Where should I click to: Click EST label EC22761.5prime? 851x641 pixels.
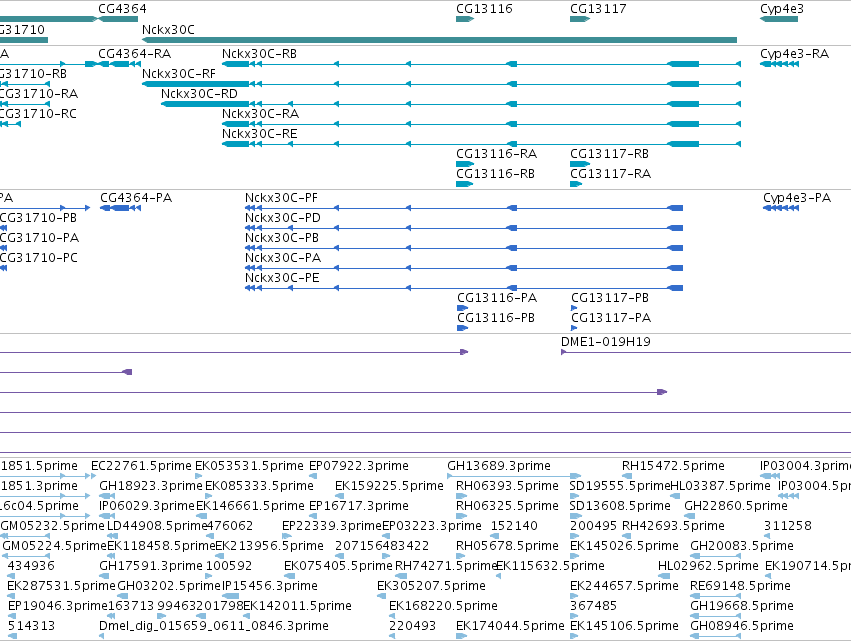pyautogui.click(x=141, y=466)
